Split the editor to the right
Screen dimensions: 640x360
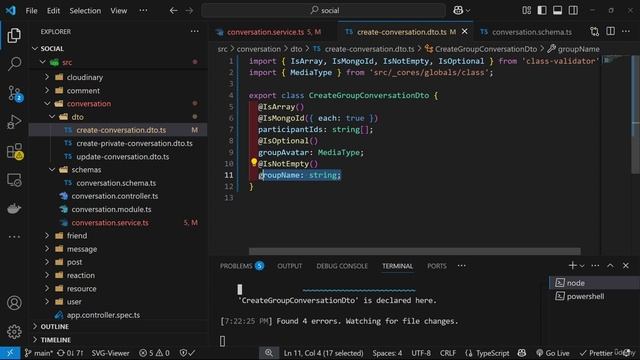[610, 31]
